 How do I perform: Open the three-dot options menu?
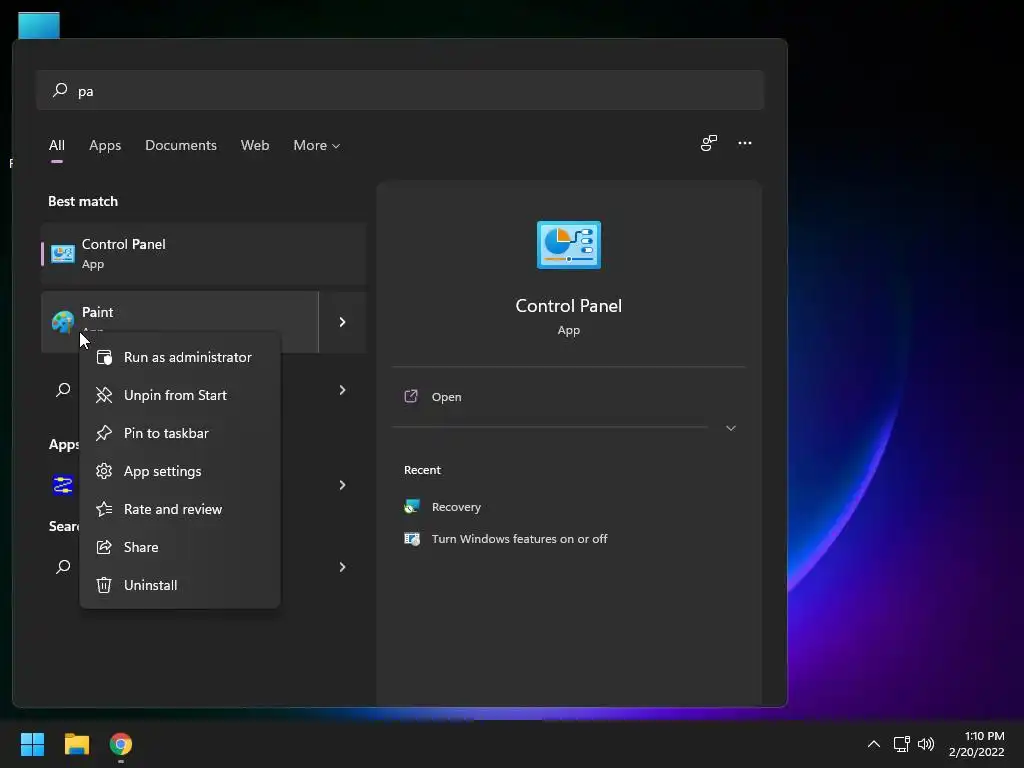click(x=744, y=143)
